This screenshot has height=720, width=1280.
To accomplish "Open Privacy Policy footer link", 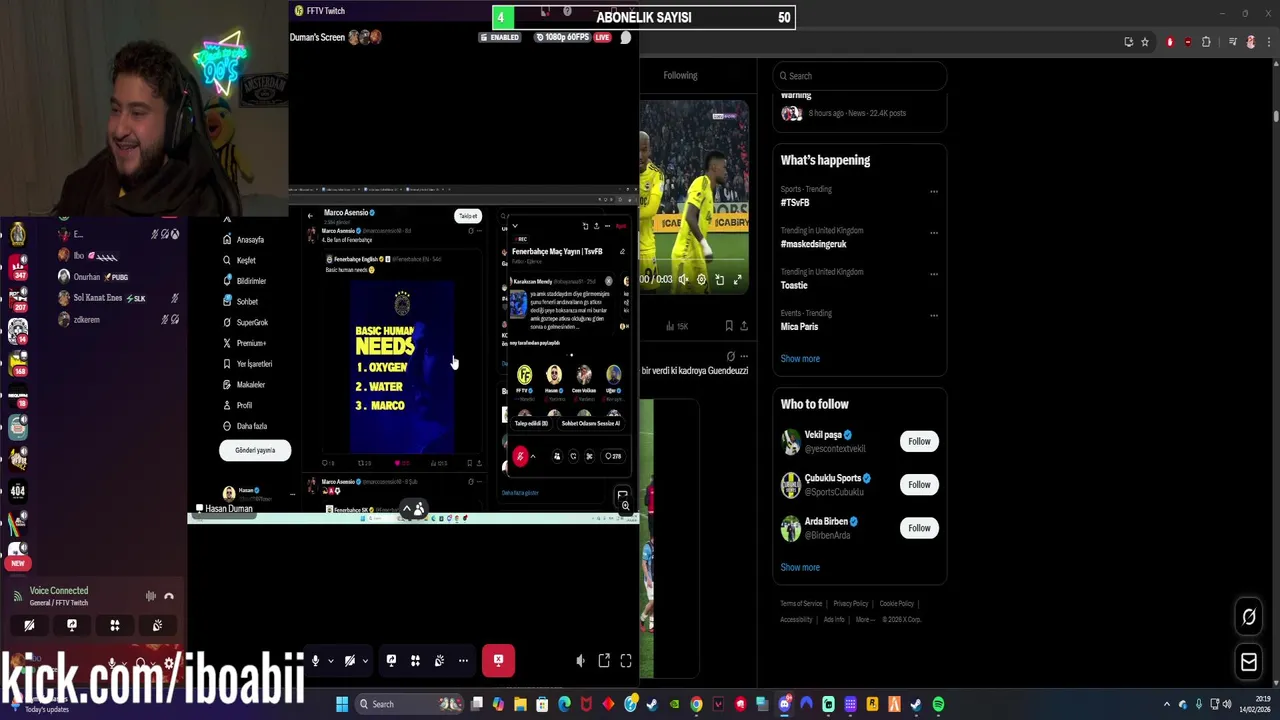I will 851,604.
